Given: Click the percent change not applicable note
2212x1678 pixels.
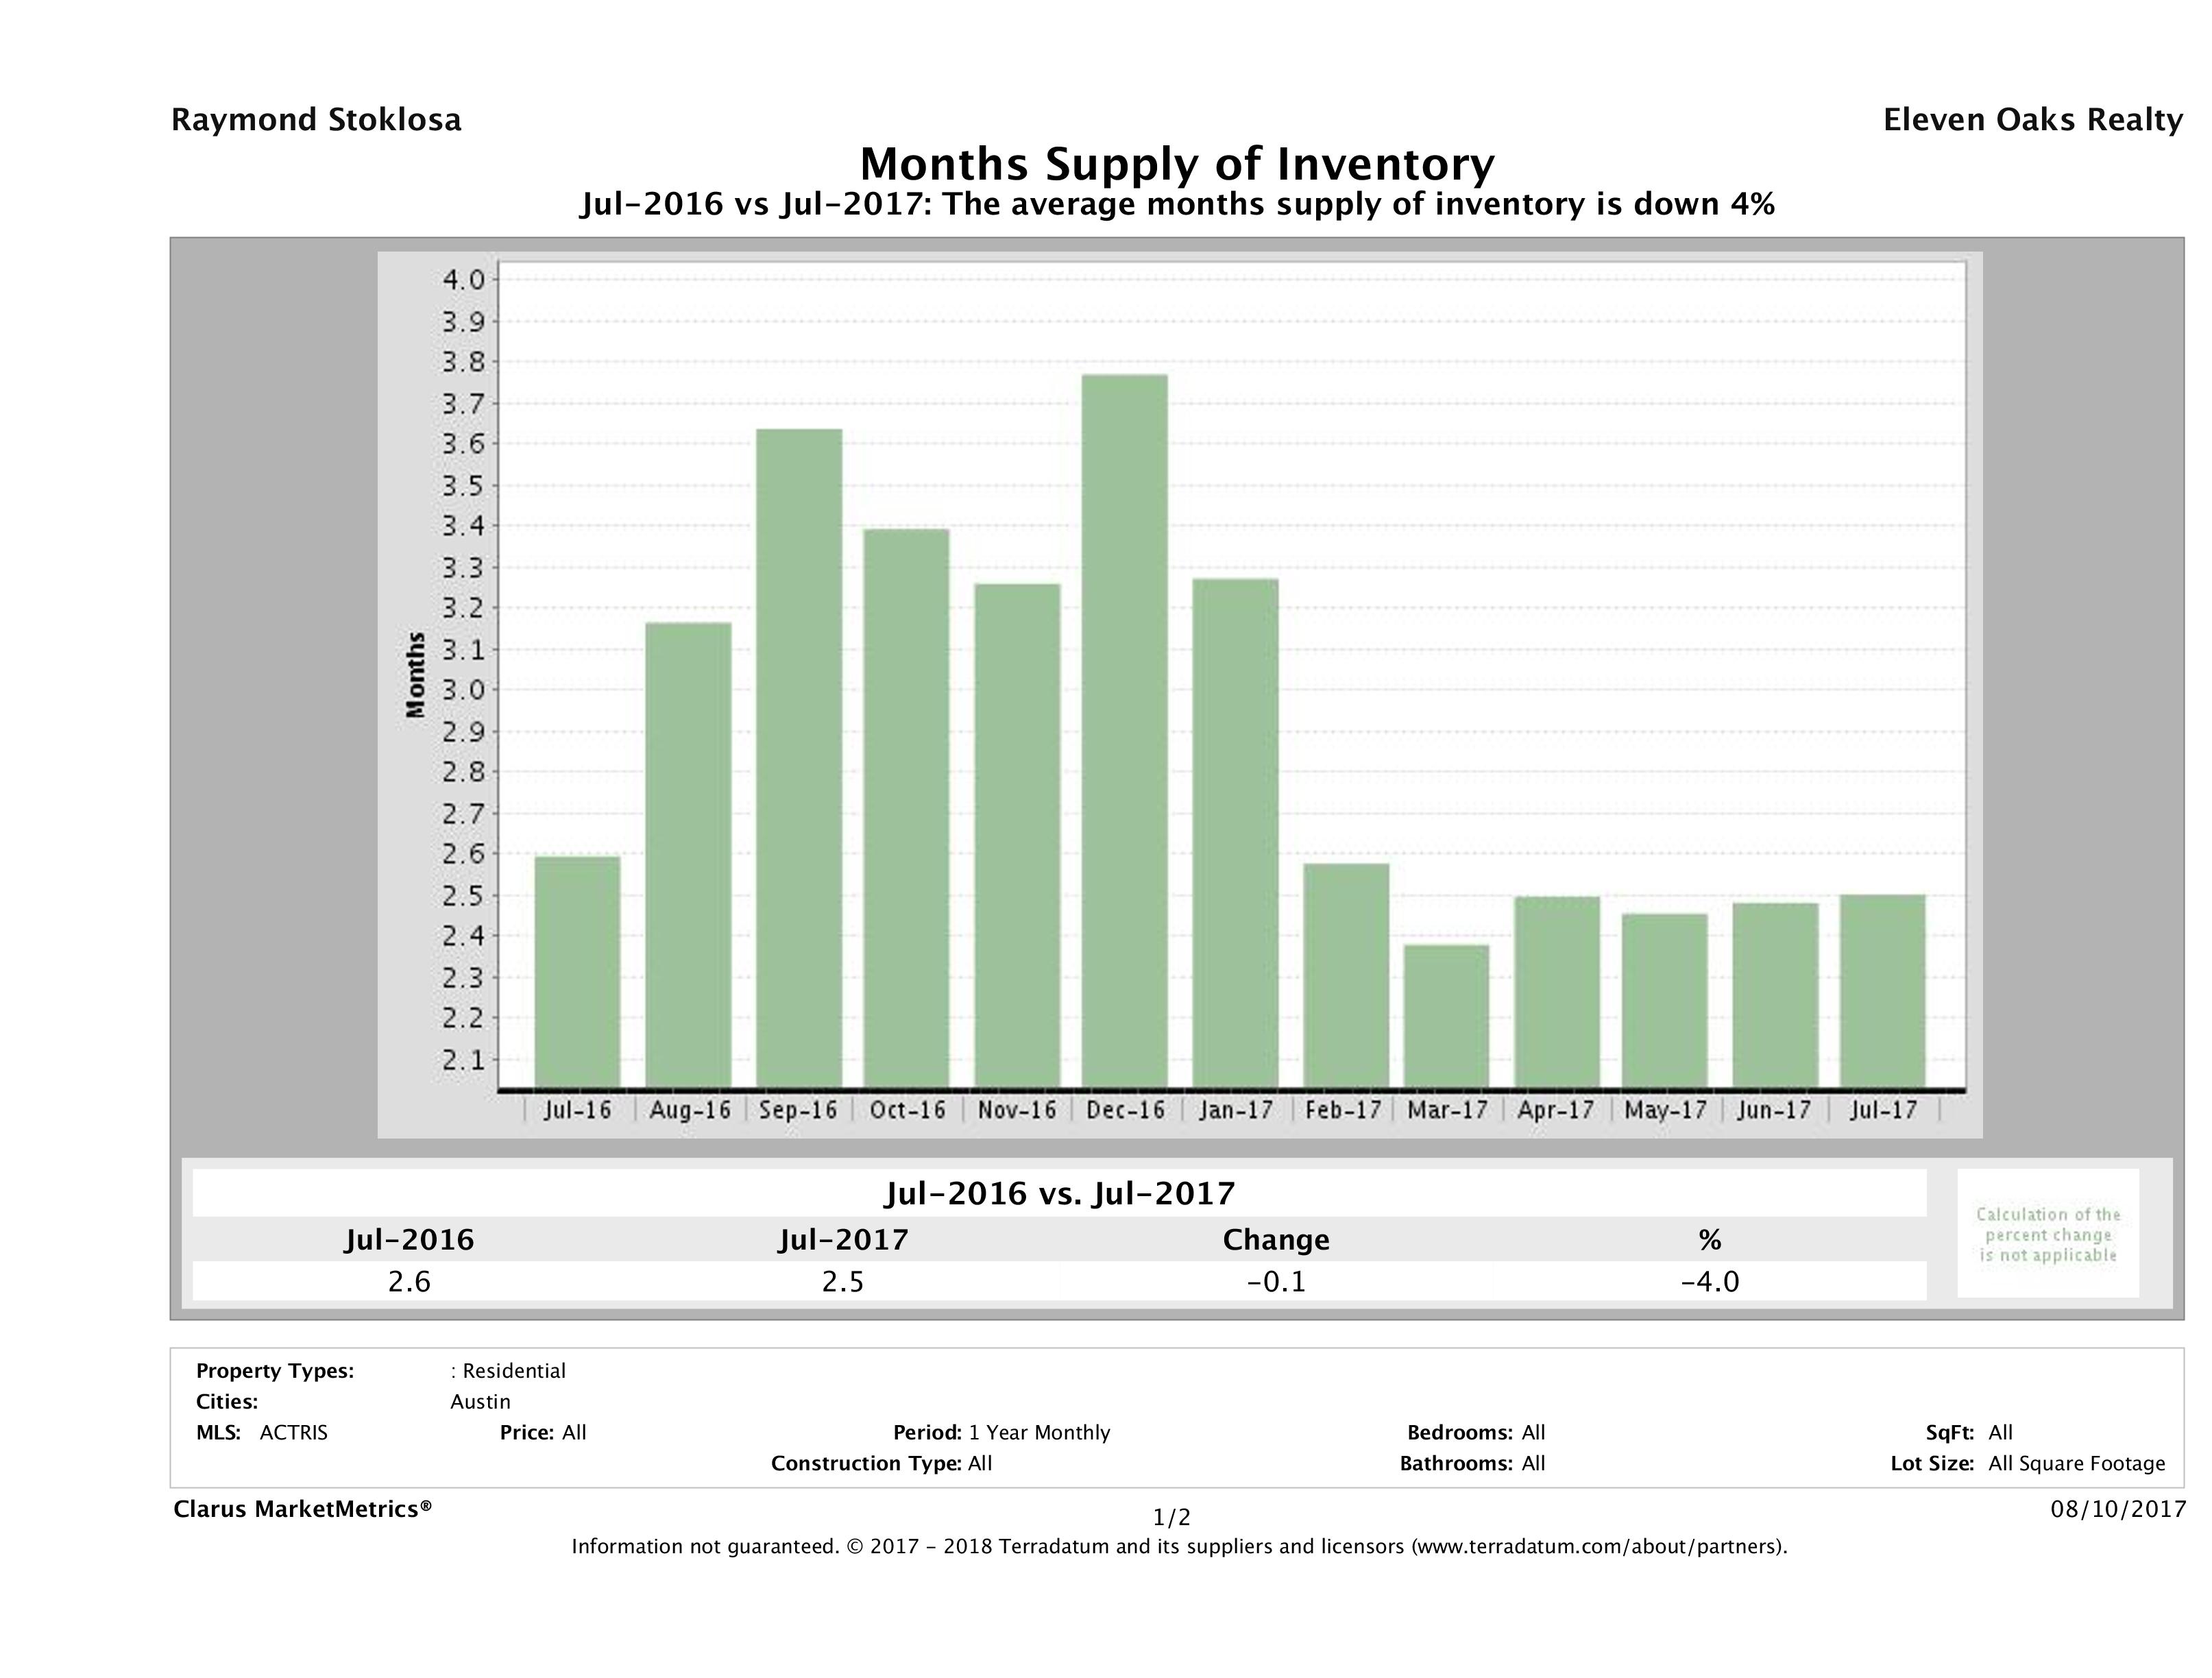Looking at the screenshot, I should (2047, 1234).
